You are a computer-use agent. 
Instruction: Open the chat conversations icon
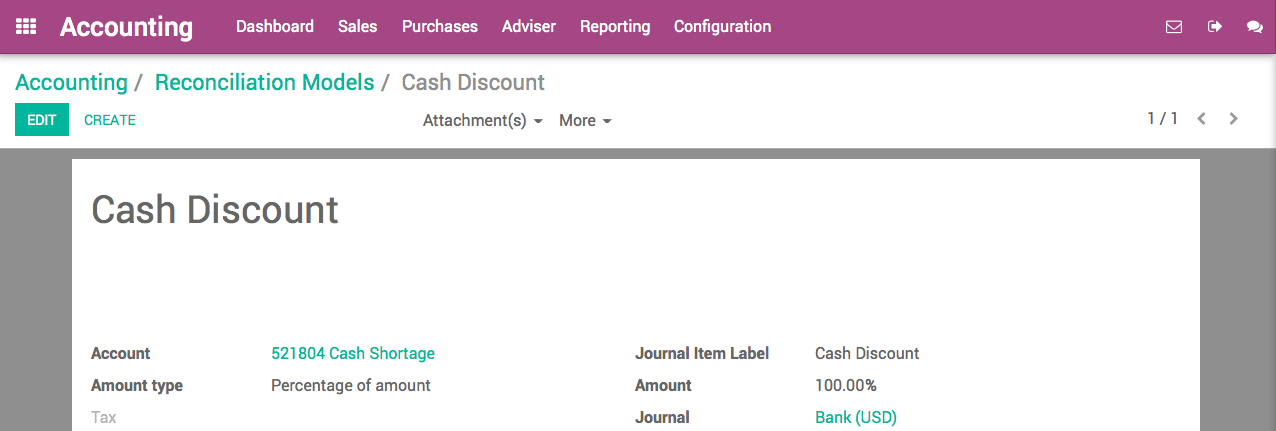pos(1255,27)
